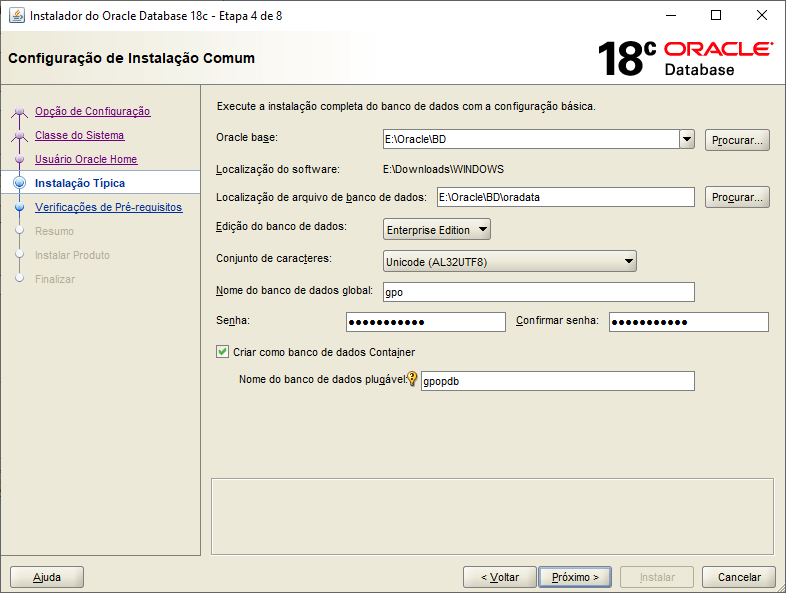Browse for database file location folder

737,197
